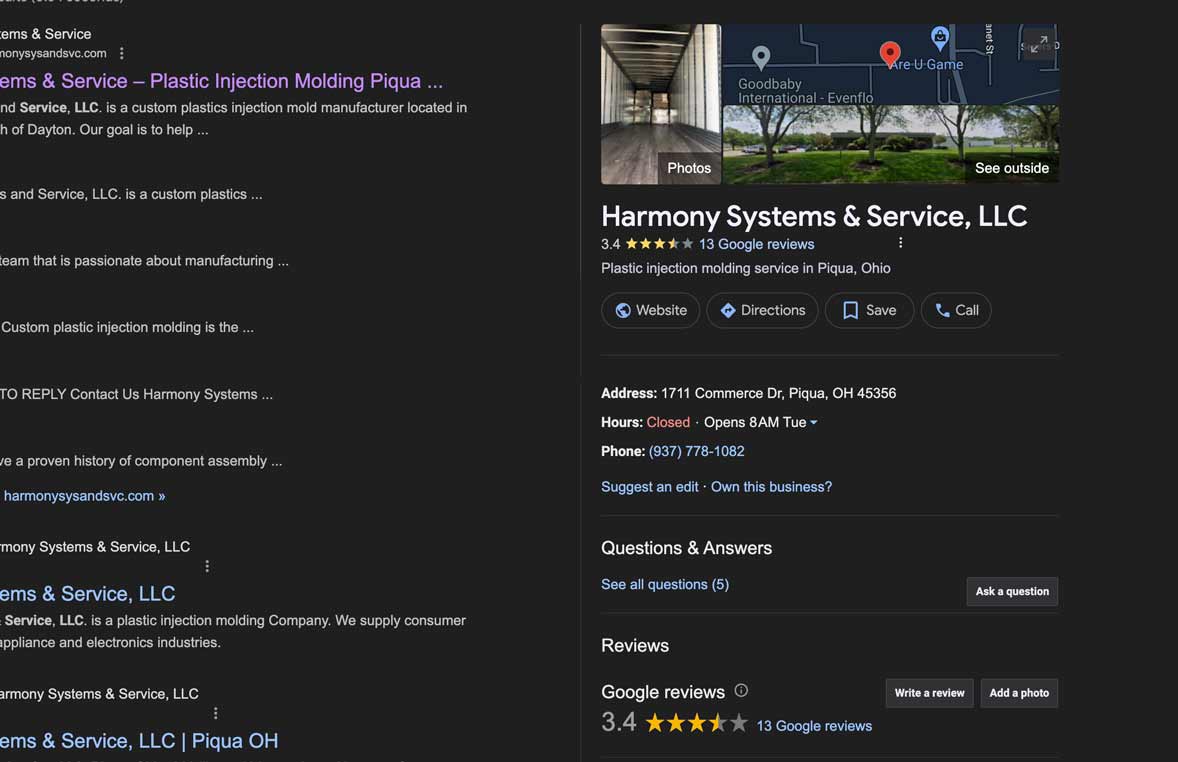Viewport: 1178px width, 762px height.
Task: Click Write a review button
Action: [x=929, y=693]
